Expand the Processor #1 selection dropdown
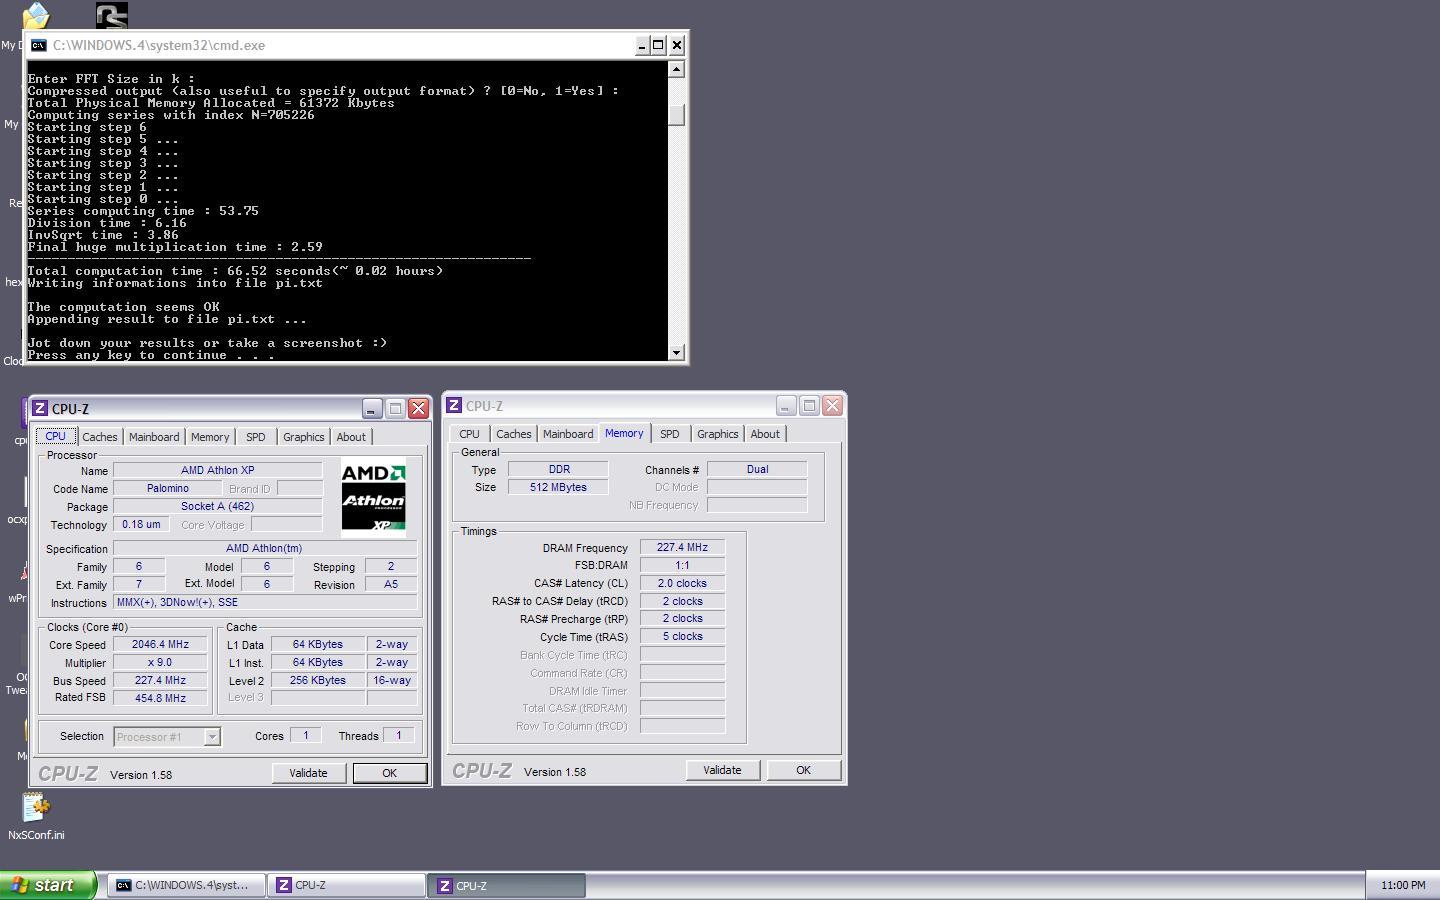This screenshot has height=900, width=1440. point(212,737)
